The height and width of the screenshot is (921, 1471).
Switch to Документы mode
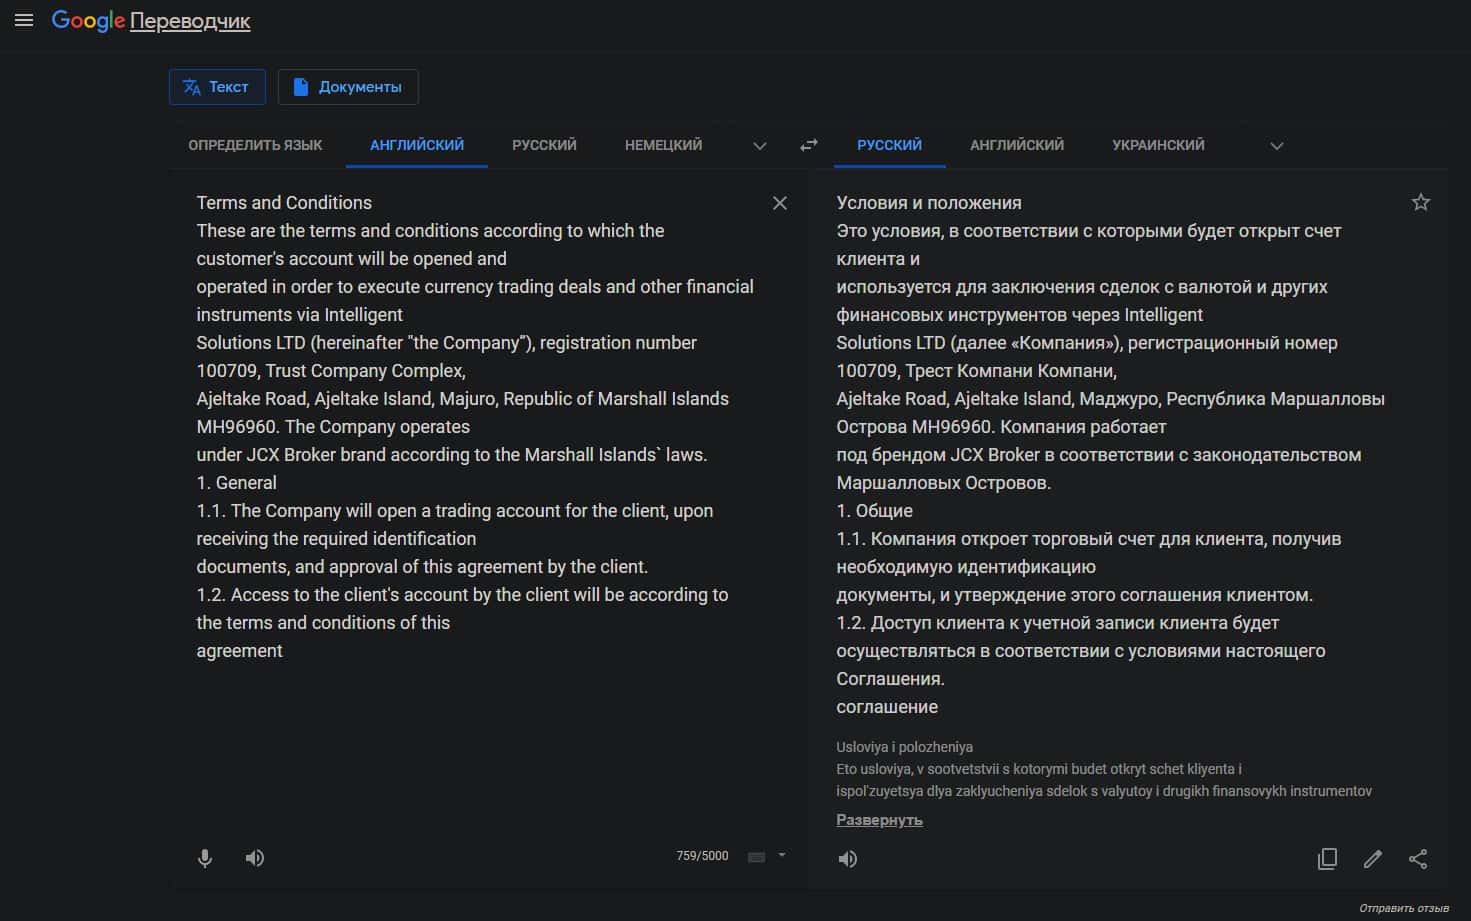348,87
